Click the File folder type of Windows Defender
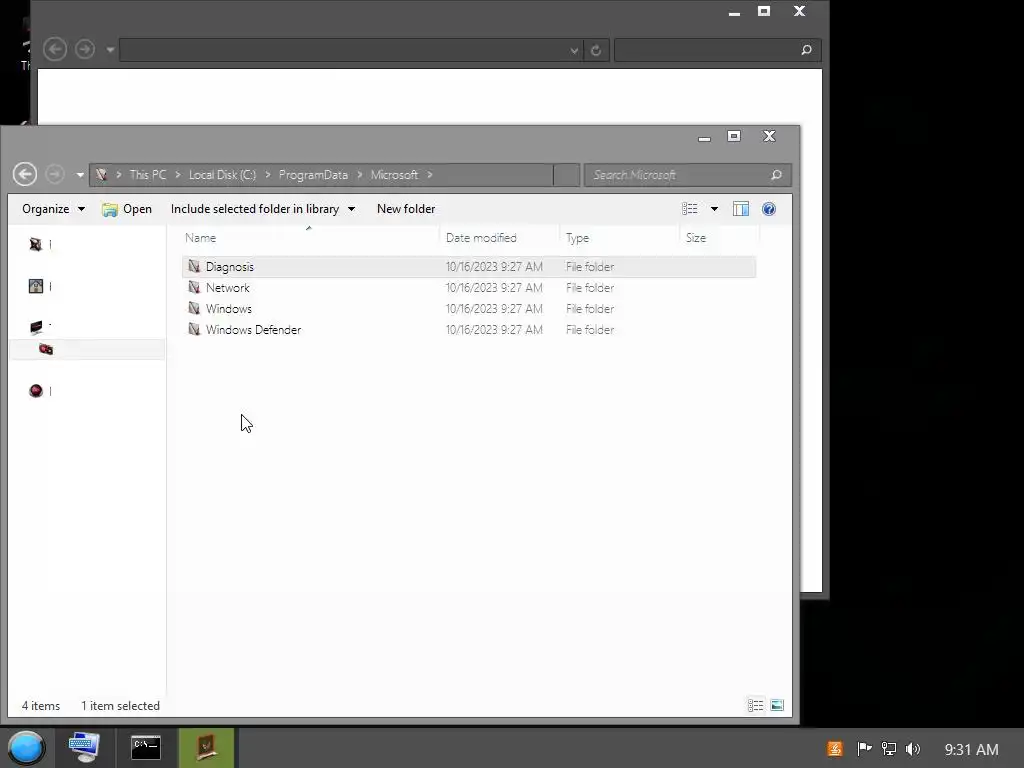This screenshot has width=1024, height=768. coord(590,330)
